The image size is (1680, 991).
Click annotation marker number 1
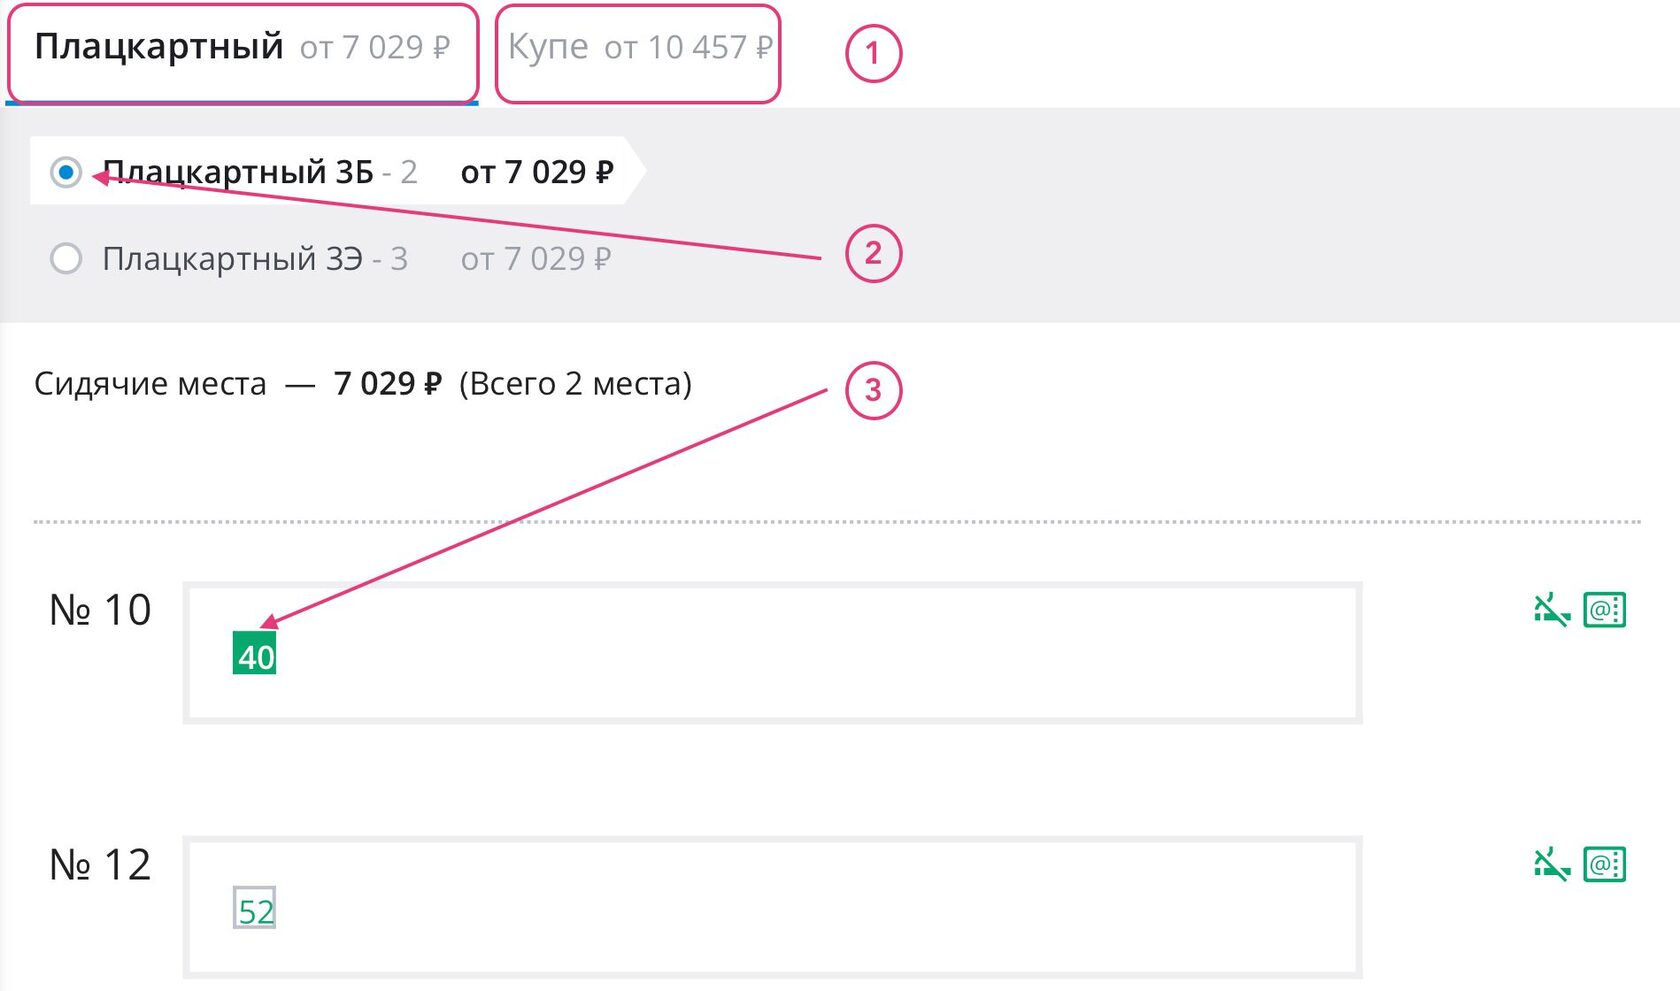tap(873, 53)
